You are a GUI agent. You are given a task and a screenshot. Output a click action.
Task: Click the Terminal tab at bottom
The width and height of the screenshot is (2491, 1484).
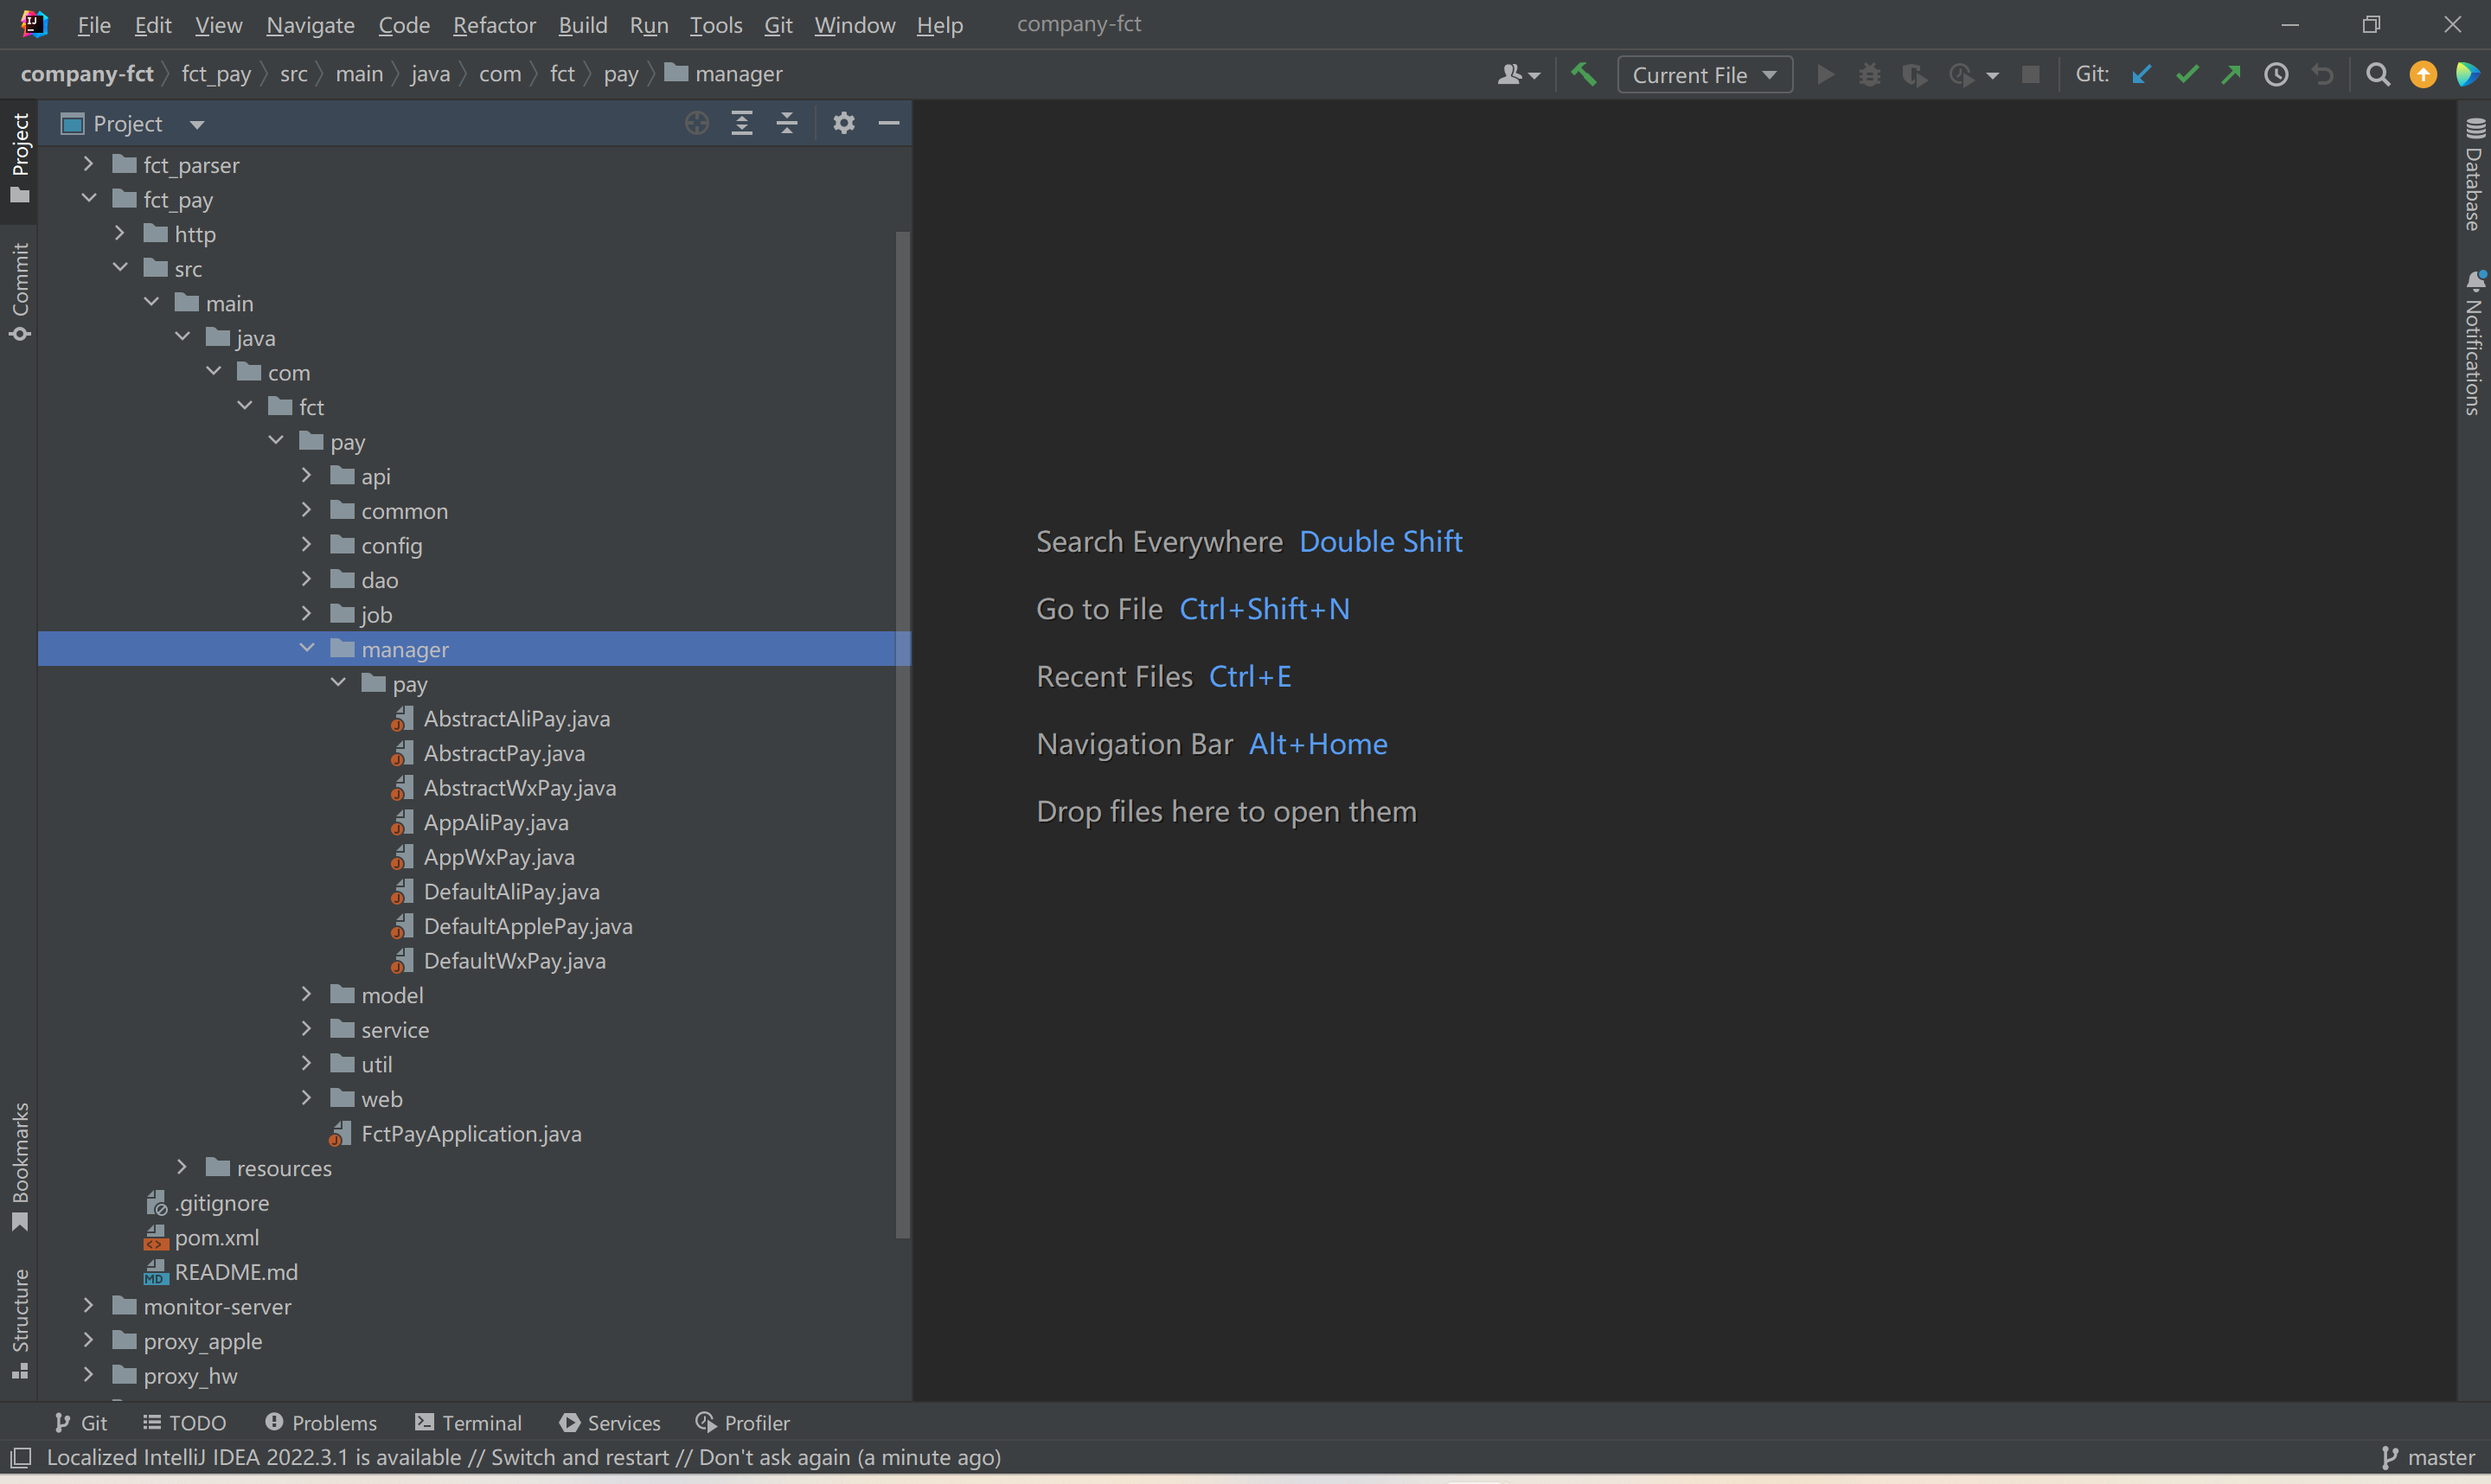click(x=466, y=1422)
